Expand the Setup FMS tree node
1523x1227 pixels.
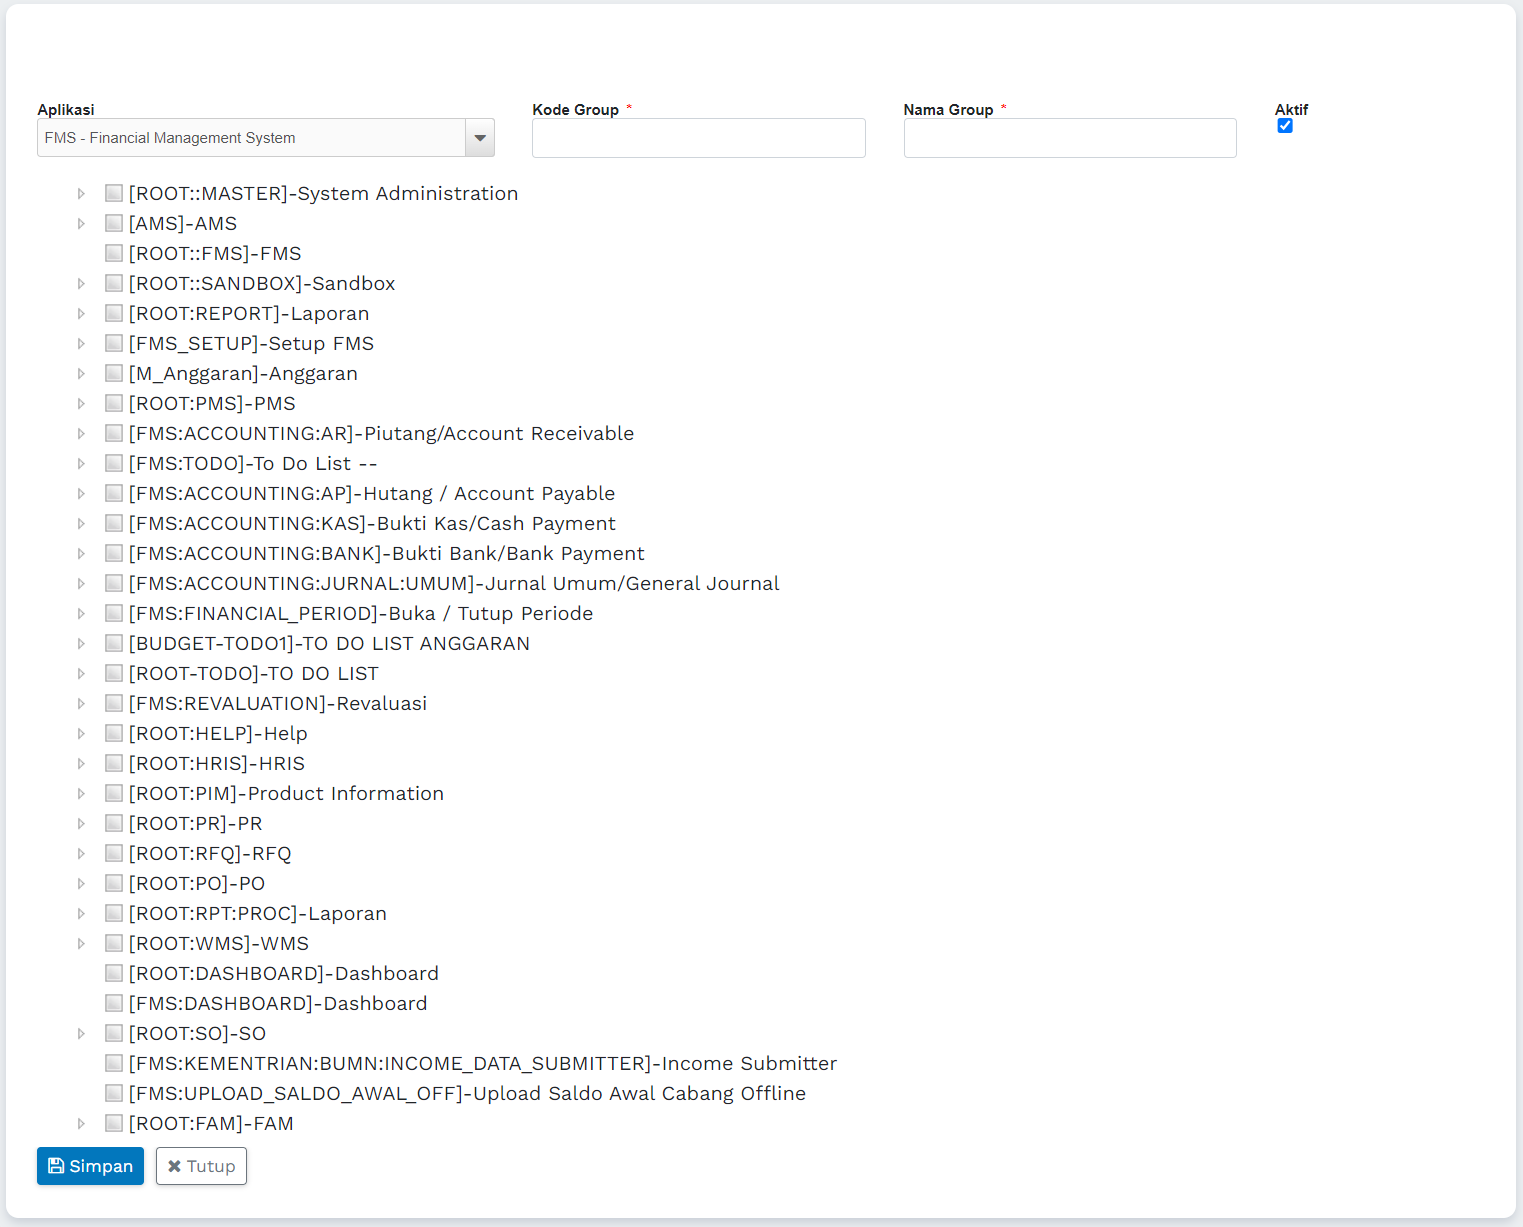(82, 343)
